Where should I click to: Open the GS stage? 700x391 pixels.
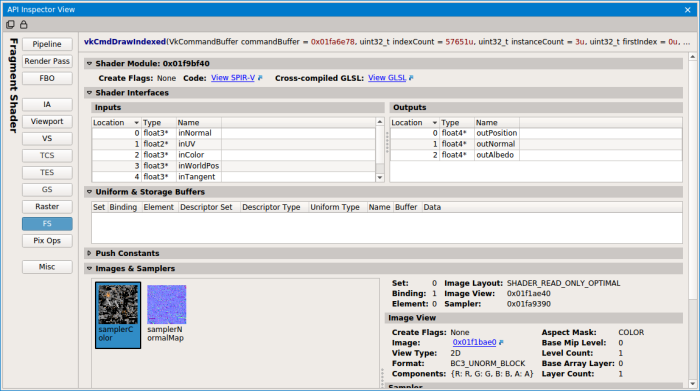(x=47, y=190)
